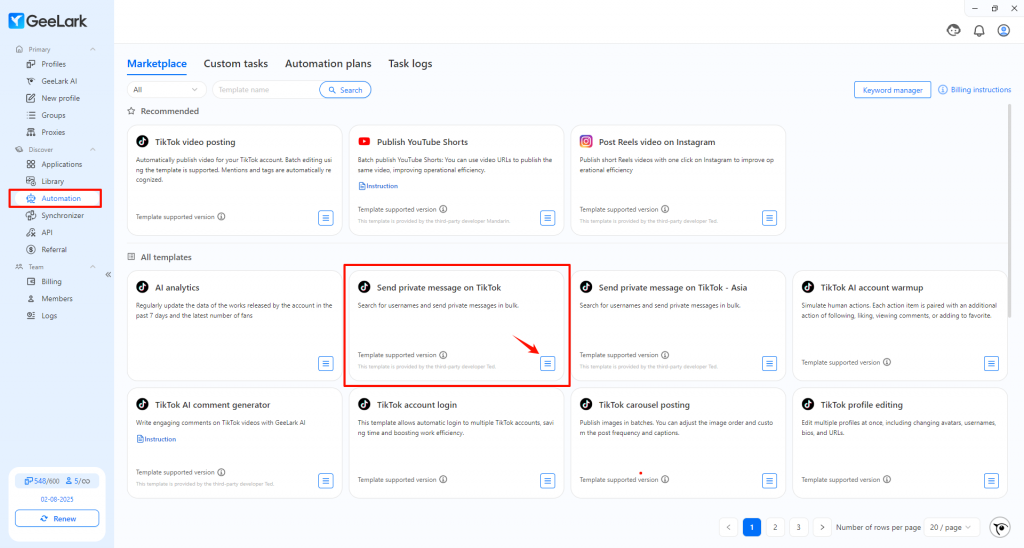Open details icon on Send private message on TikTok card
The image size is (1024, 548).
pos(547,364)
